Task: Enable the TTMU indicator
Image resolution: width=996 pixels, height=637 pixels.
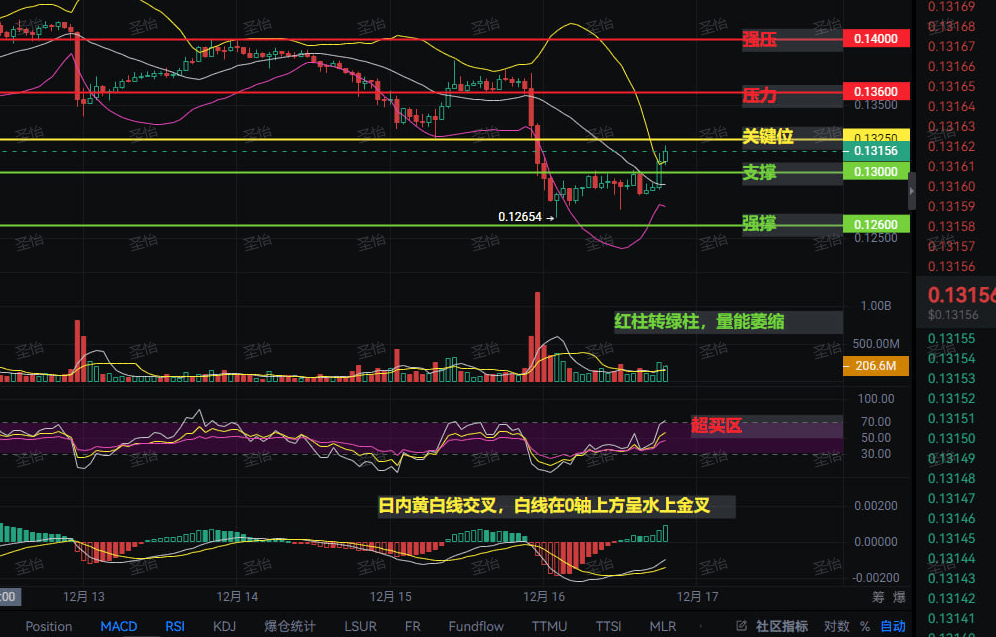Action: click(x=549, y=626)
